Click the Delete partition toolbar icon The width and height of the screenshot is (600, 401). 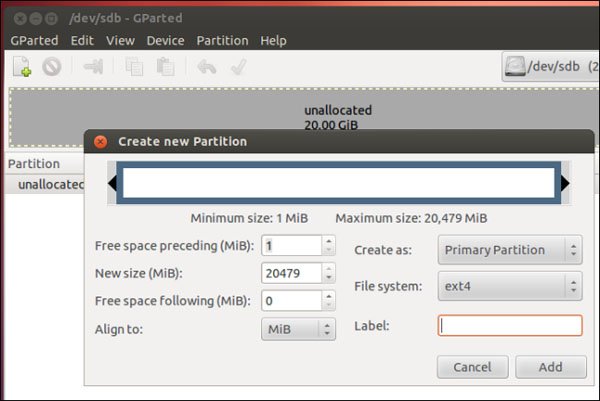[52, 67]
